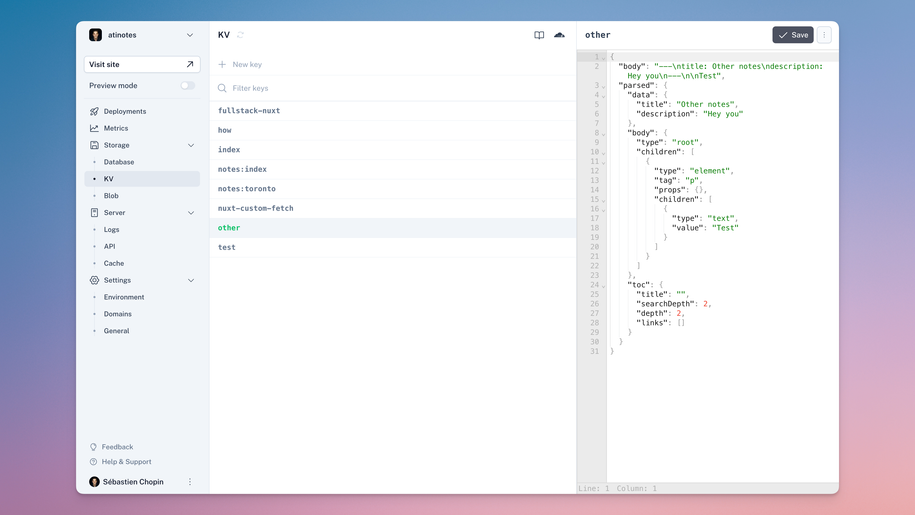Image resolution: width=915 pixels, height=515 pixels.
Task: Toggle Preview mode switch
Action: 187,86
